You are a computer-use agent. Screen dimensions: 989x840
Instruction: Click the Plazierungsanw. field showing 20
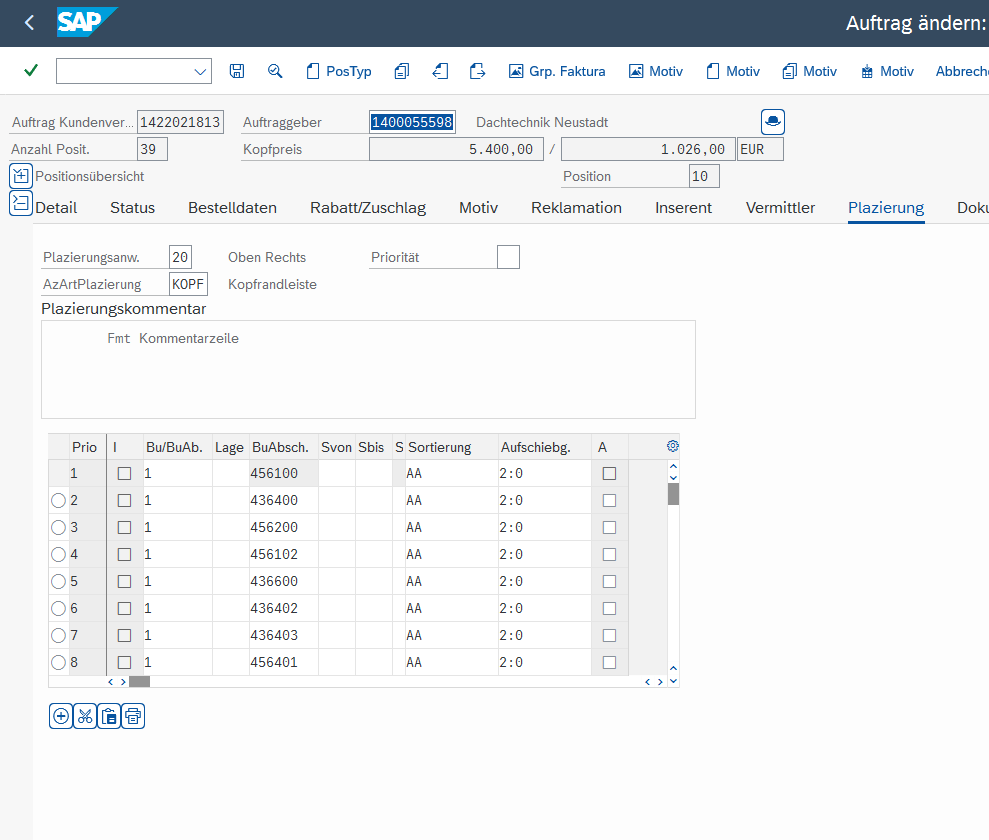pos(180,257)
